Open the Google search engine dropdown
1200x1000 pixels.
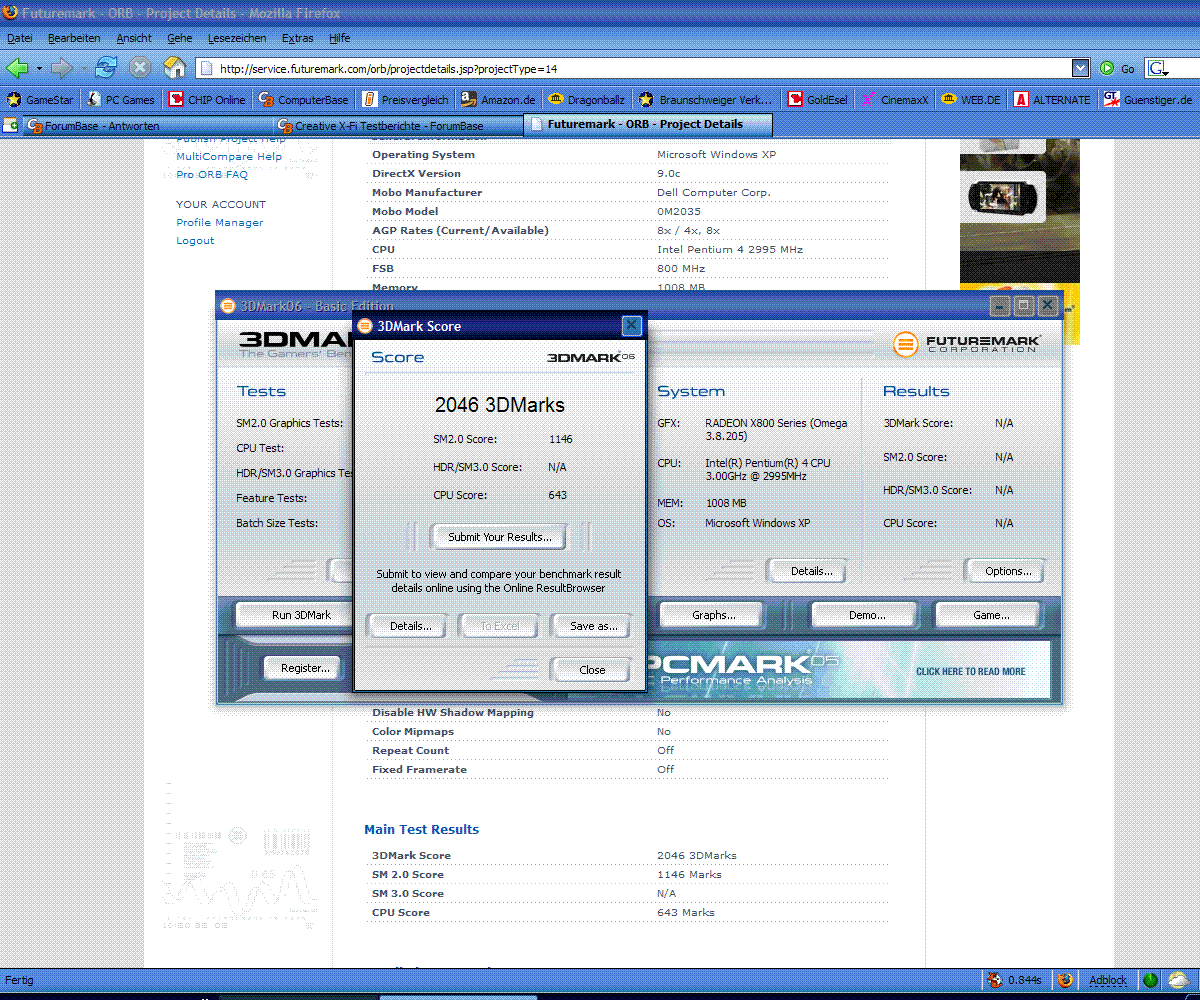click(x=1157, y=68)
